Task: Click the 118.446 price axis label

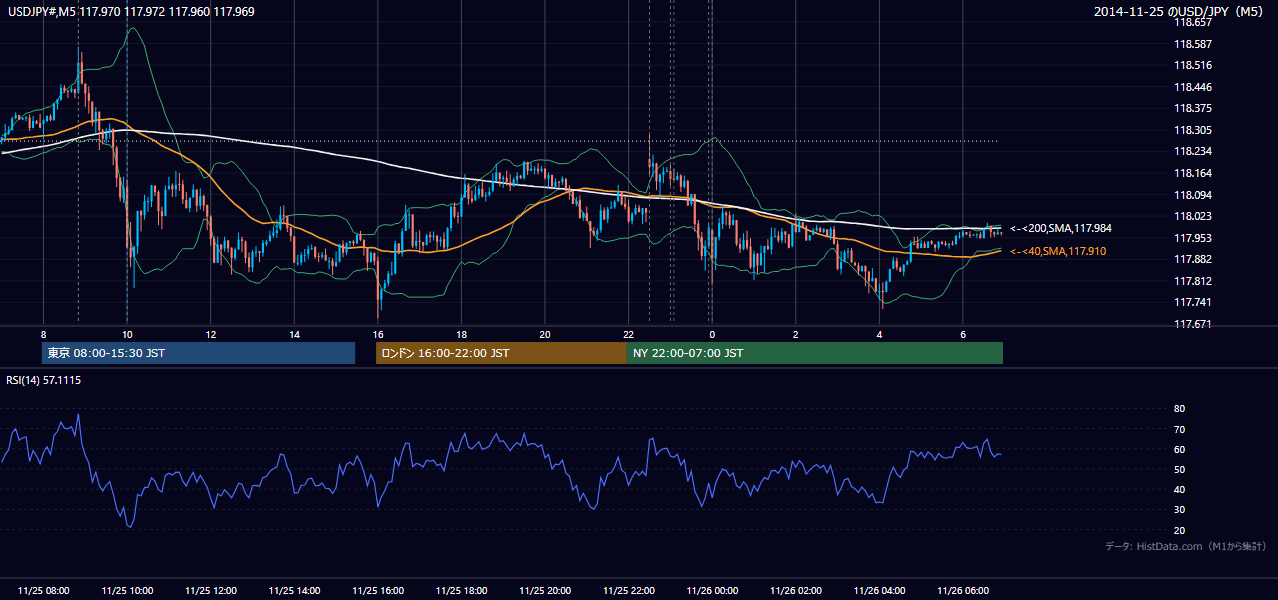Action: tap(1192, 87)
